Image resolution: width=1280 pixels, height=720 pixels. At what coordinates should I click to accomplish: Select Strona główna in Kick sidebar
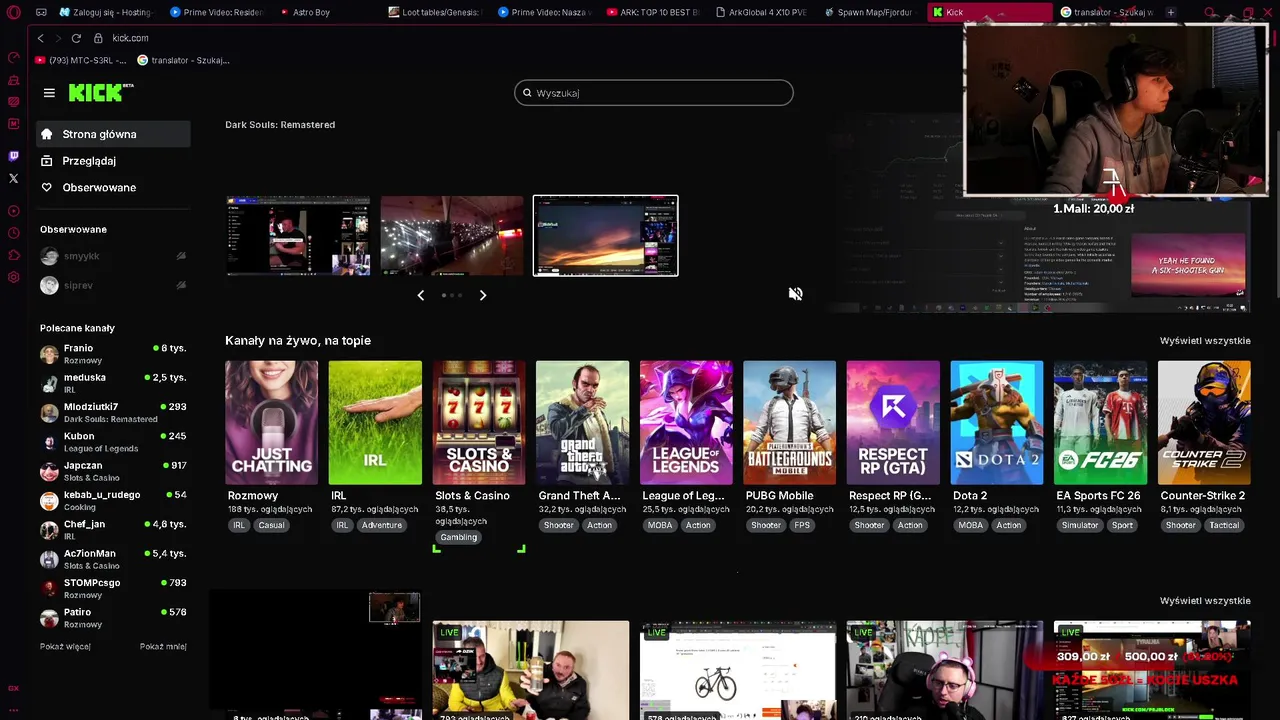coord(113,134)
